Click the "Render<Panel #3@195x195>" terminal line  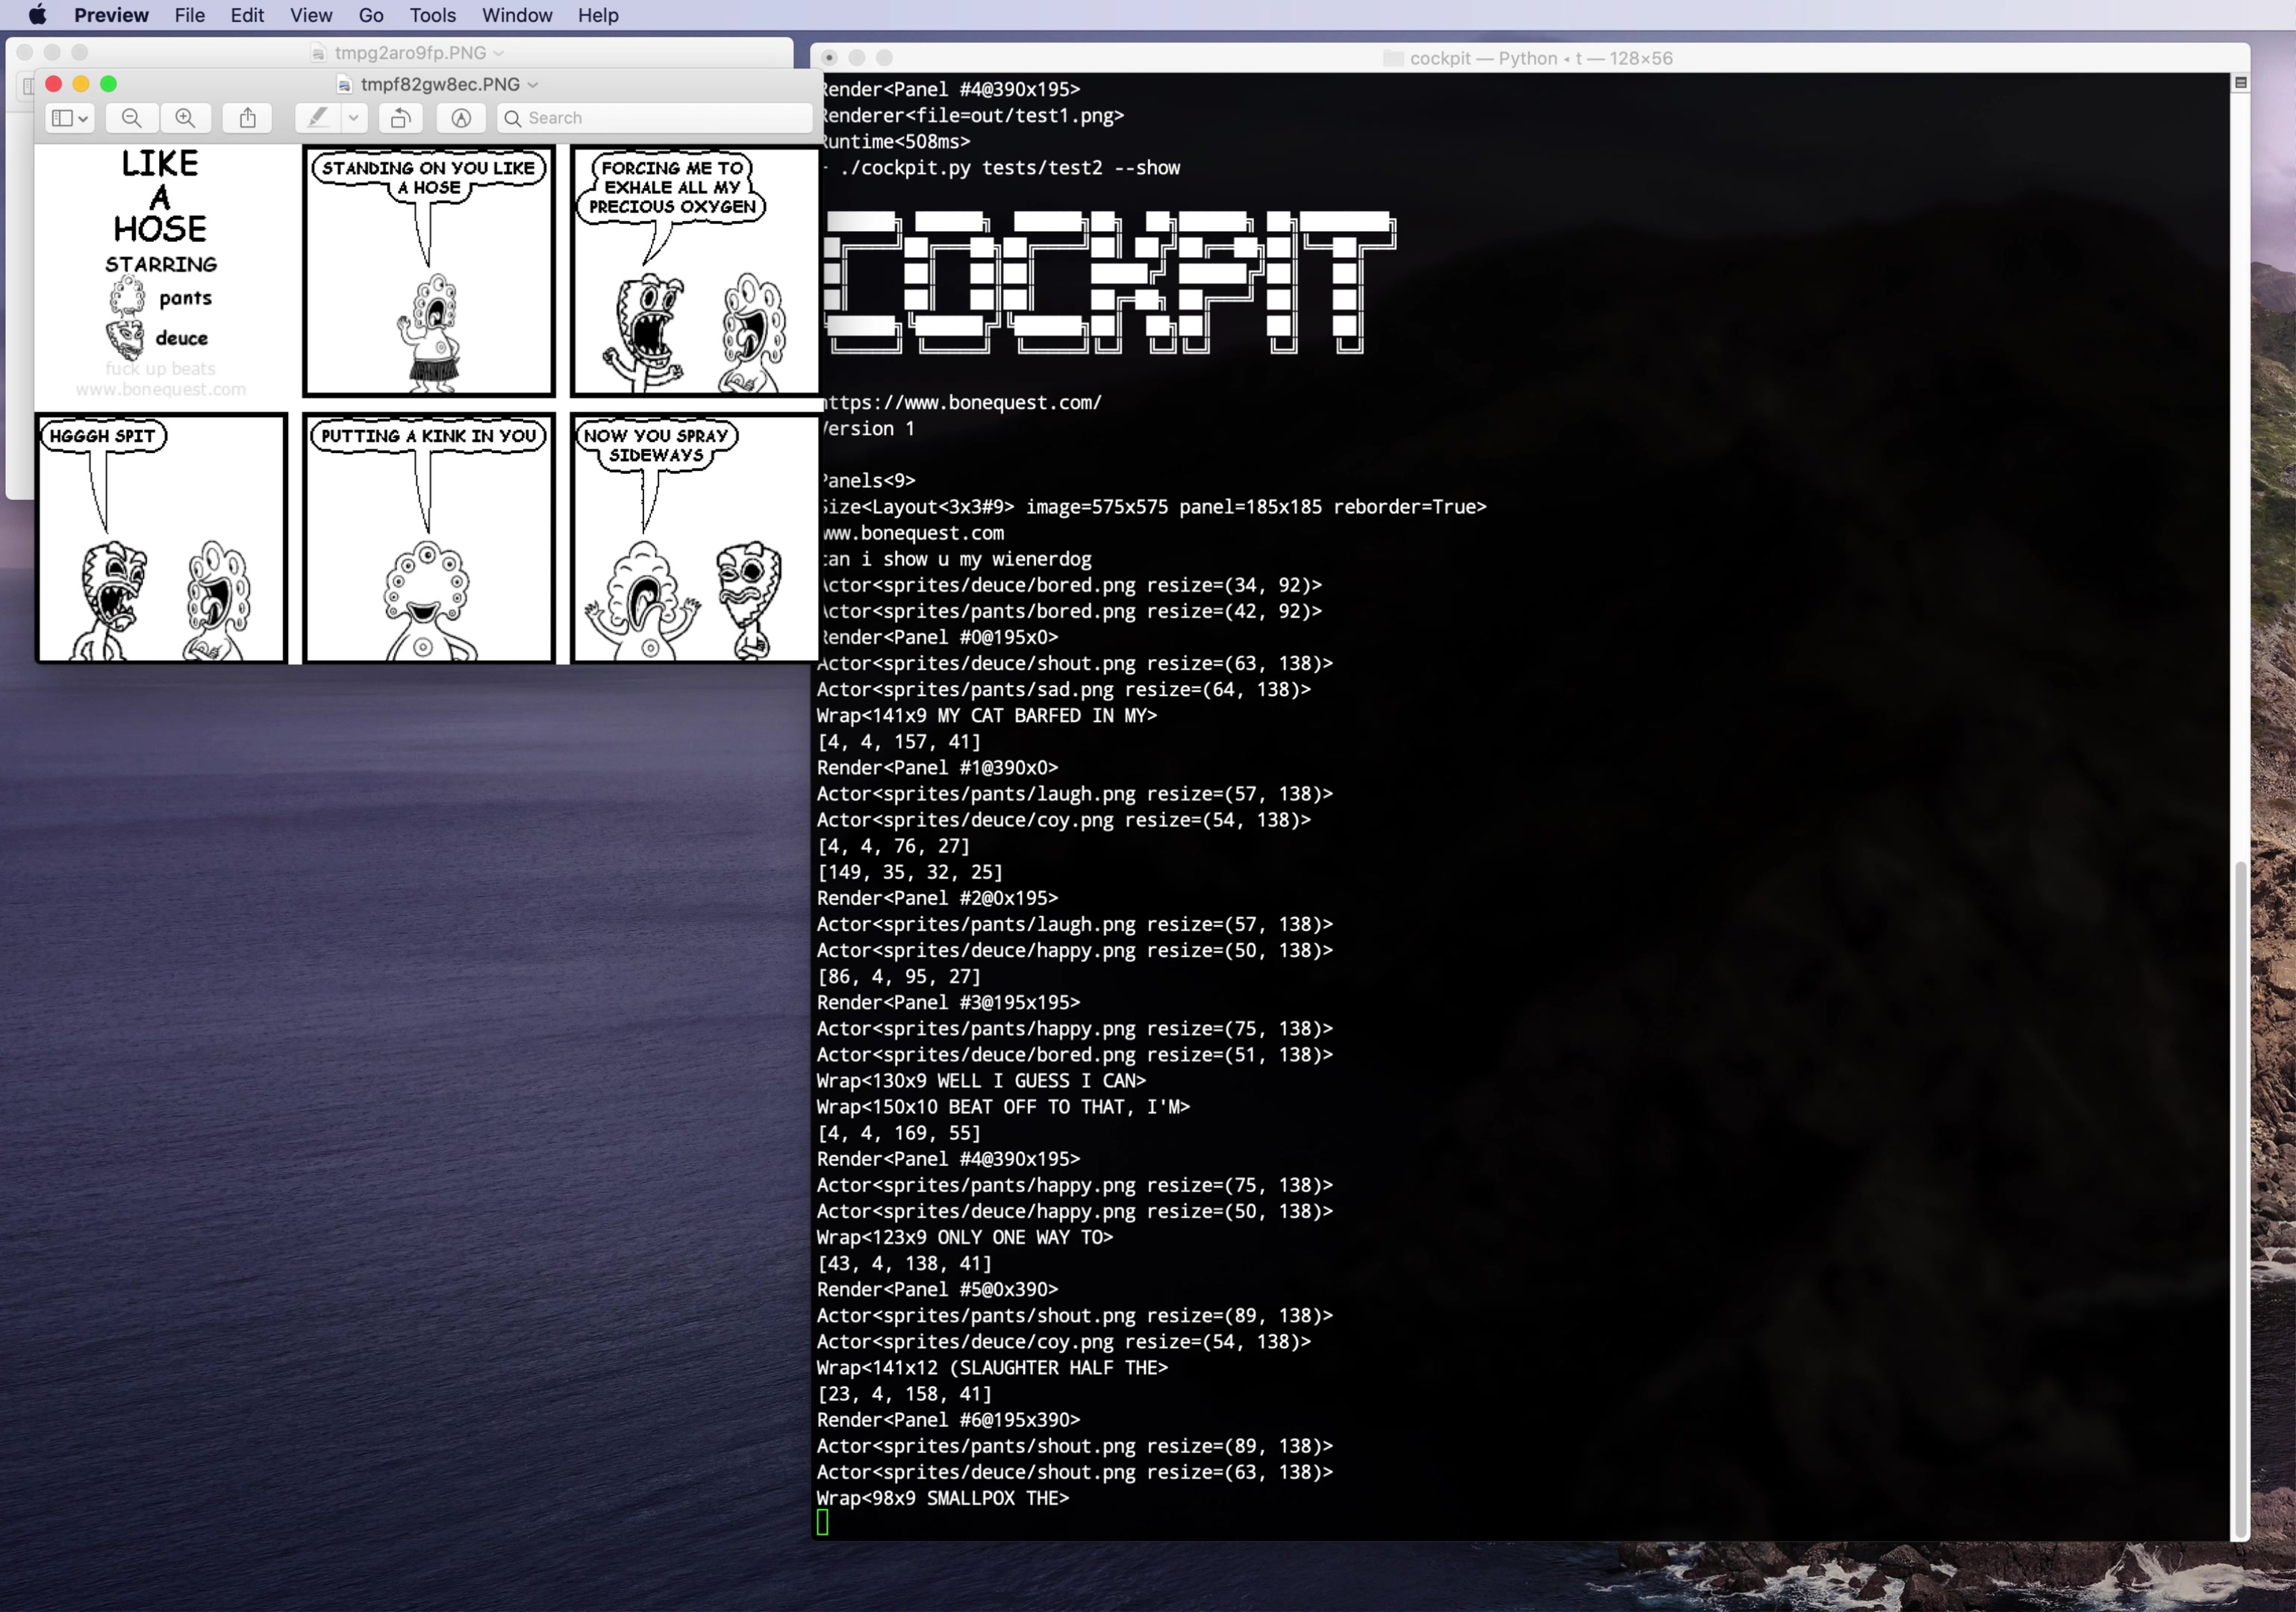click(949, 1002)
